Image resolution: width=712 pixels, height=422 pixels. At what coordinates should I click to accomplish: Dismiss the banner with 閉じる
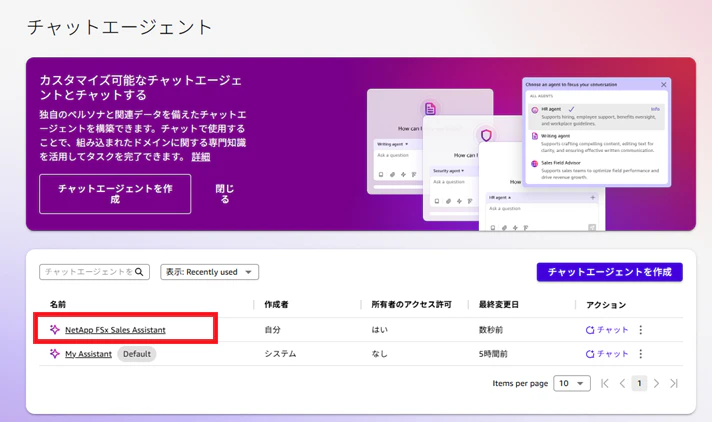click(225, 194)
